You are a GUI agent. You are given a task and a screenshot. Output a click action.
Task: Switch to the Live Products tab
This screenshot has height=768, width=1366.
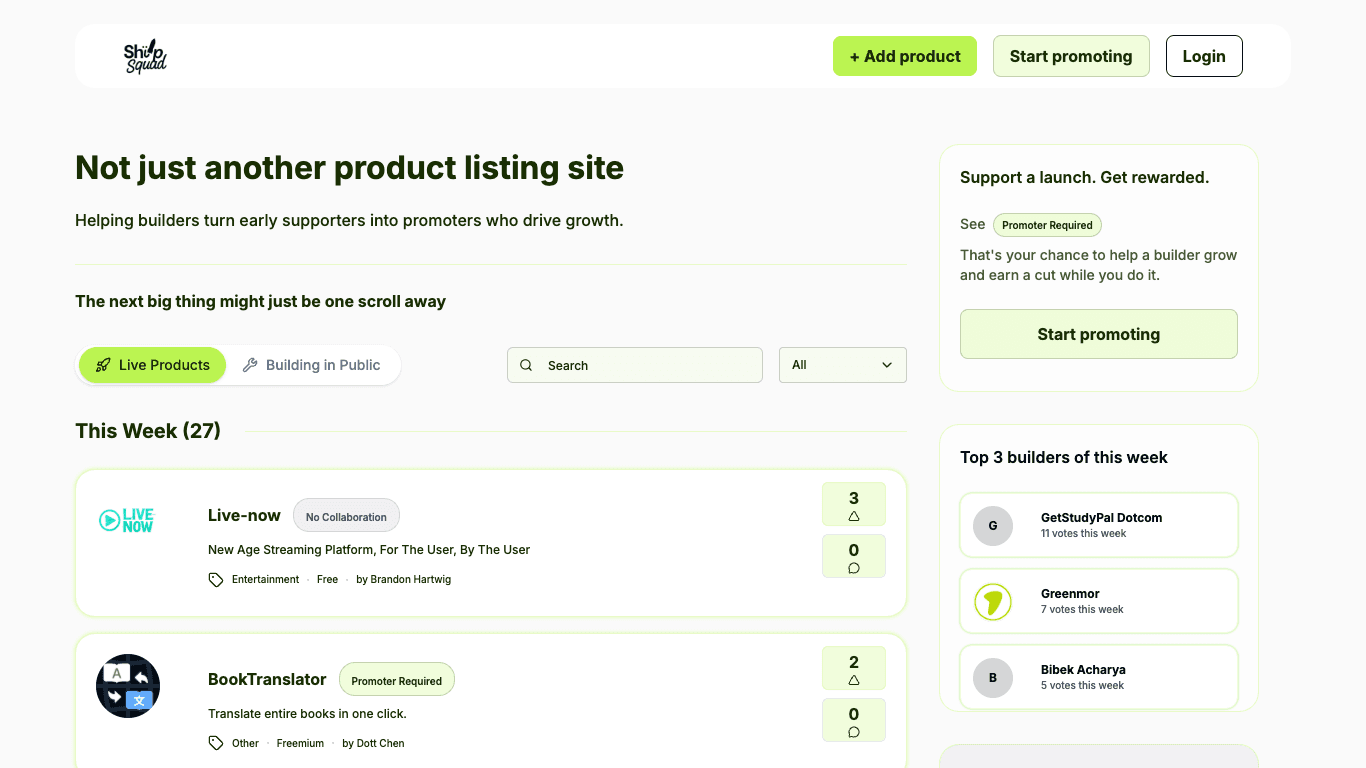pyautogui.click(x=152, y=365)
